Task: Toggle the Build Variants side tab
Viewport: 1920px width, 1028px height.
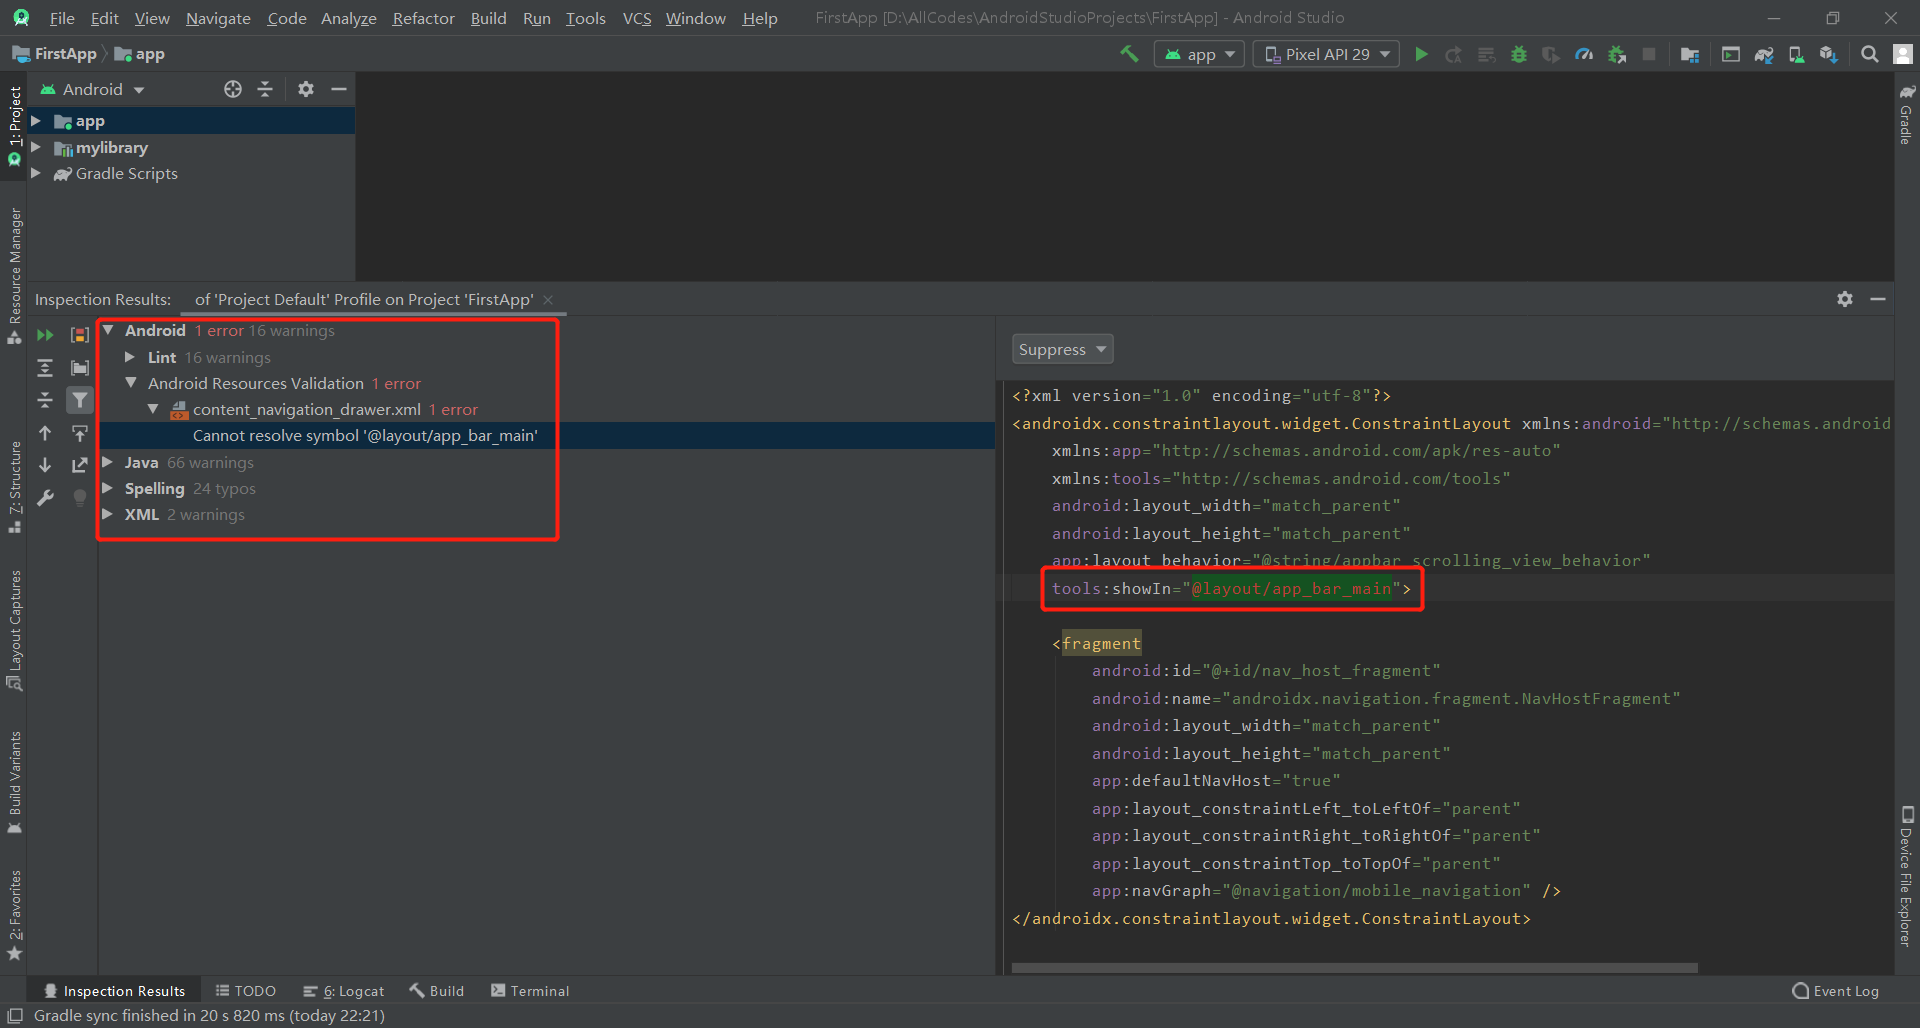Action: pyautogui.click(x=14, y=783)
